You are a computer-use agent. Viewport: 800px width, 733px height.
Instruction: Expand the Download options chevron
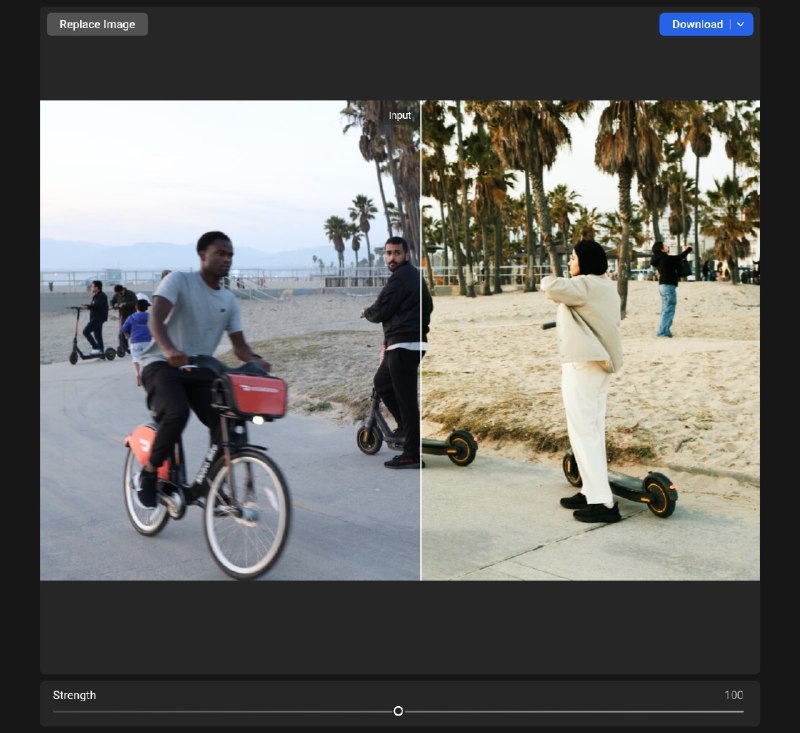click(741, 24)
